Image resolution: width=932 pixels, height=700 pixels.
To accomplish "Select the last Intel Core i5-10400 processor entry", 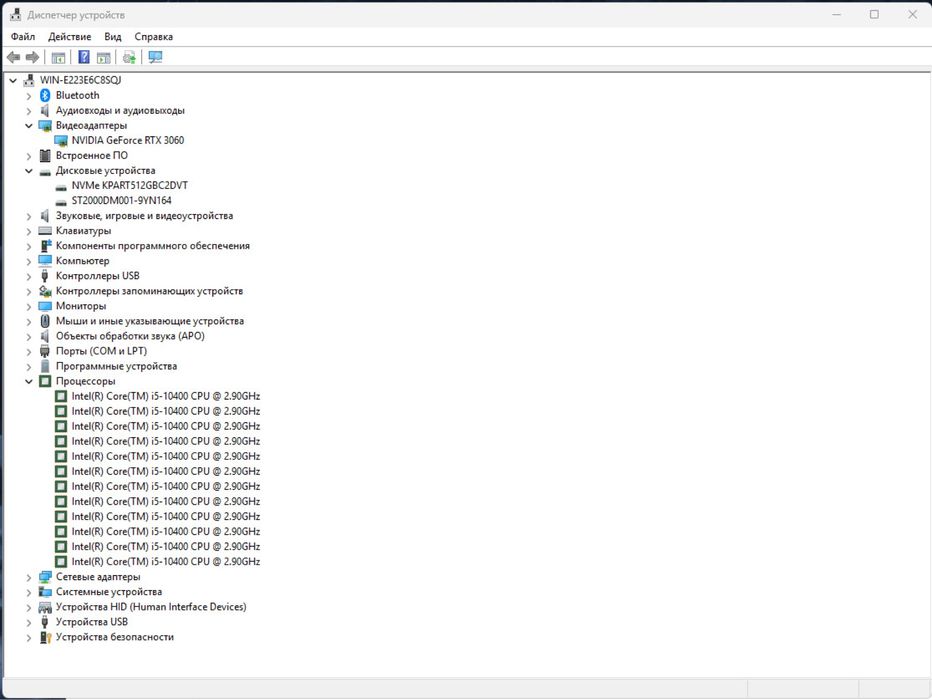I will point(166,562).
